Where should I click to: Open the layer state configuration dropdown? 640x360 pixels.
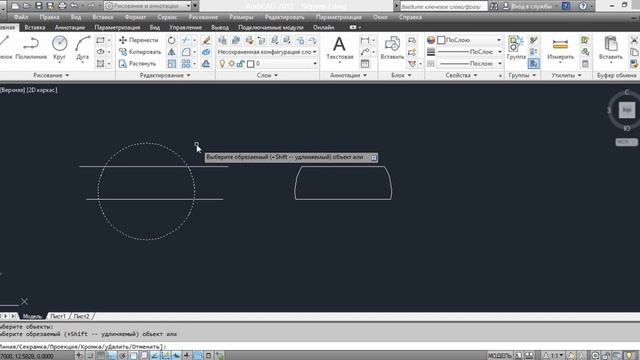pos(267,52)
